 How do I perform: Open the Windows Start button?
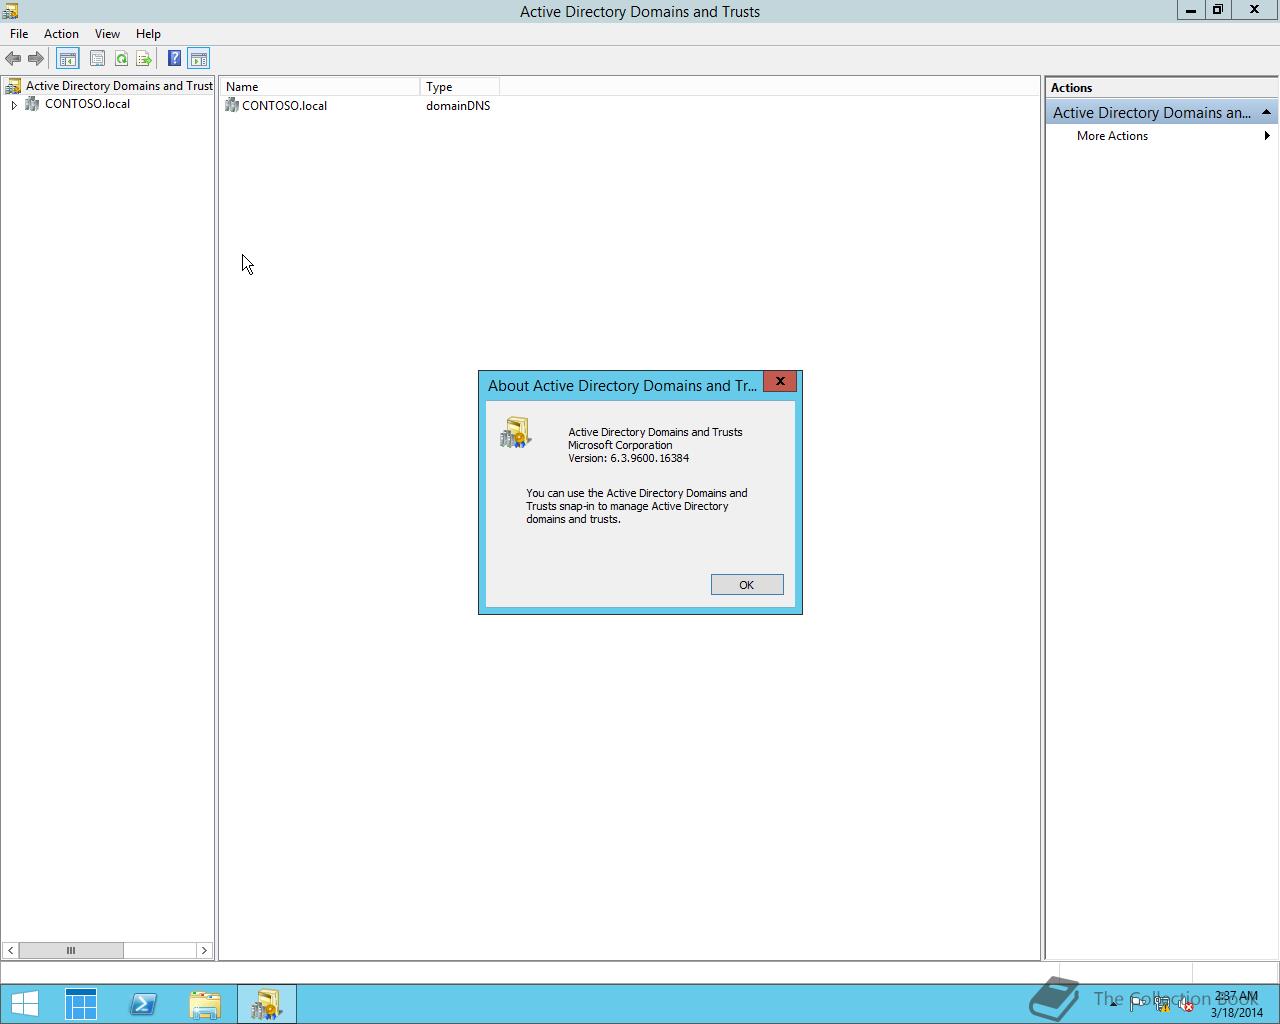pyautogui.click(x=24, y=1004)
